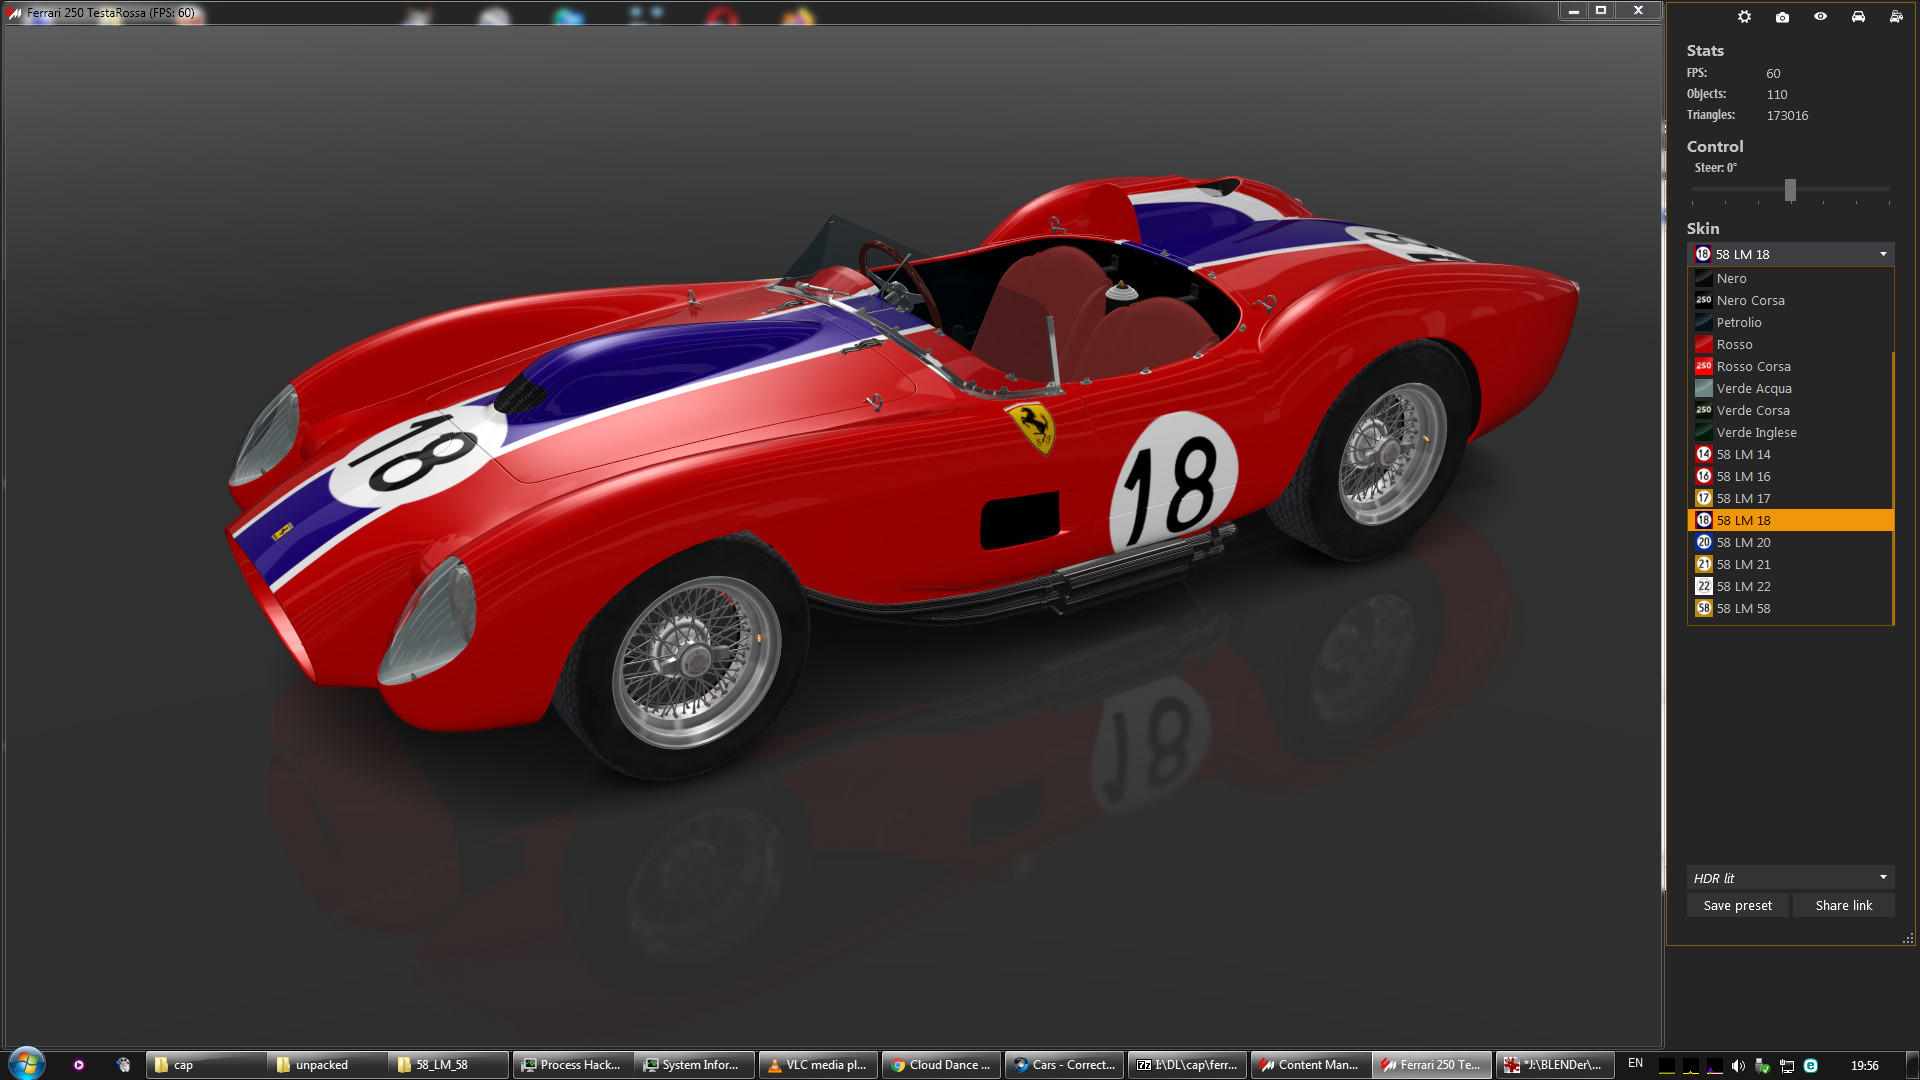Select the Nero Corsa skin
Viewport: 1920px width, 1080px height.
pos(1790,301)
